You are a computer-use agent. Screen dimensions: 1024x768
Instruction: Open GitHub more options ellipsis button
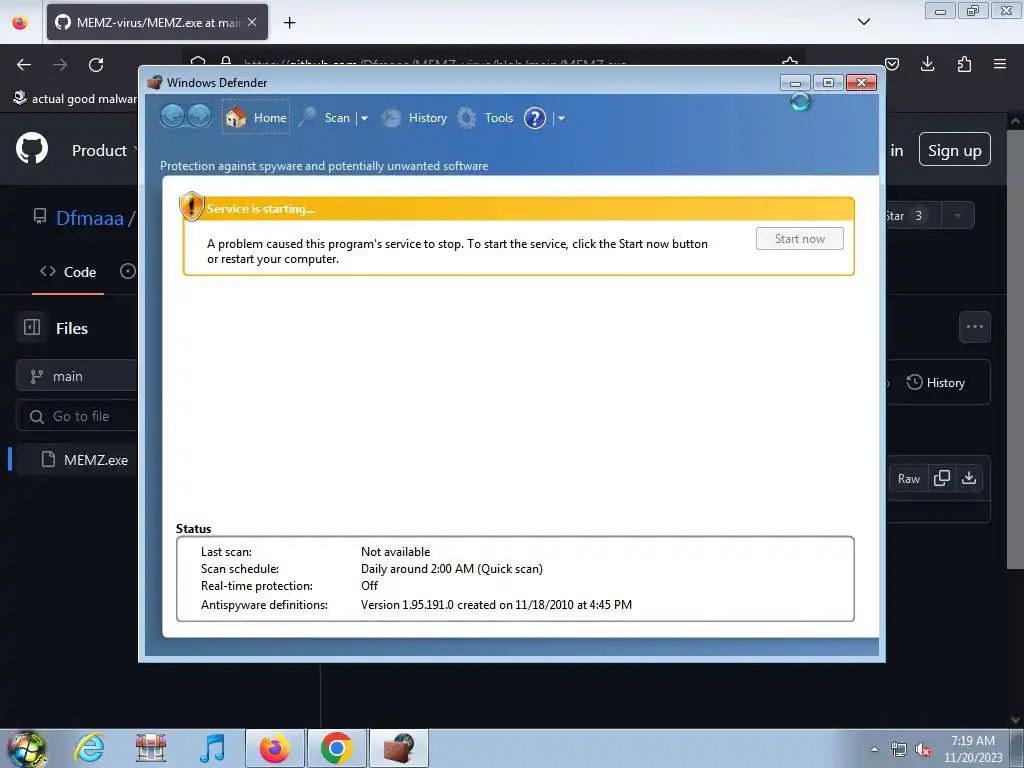coord(974,327)
